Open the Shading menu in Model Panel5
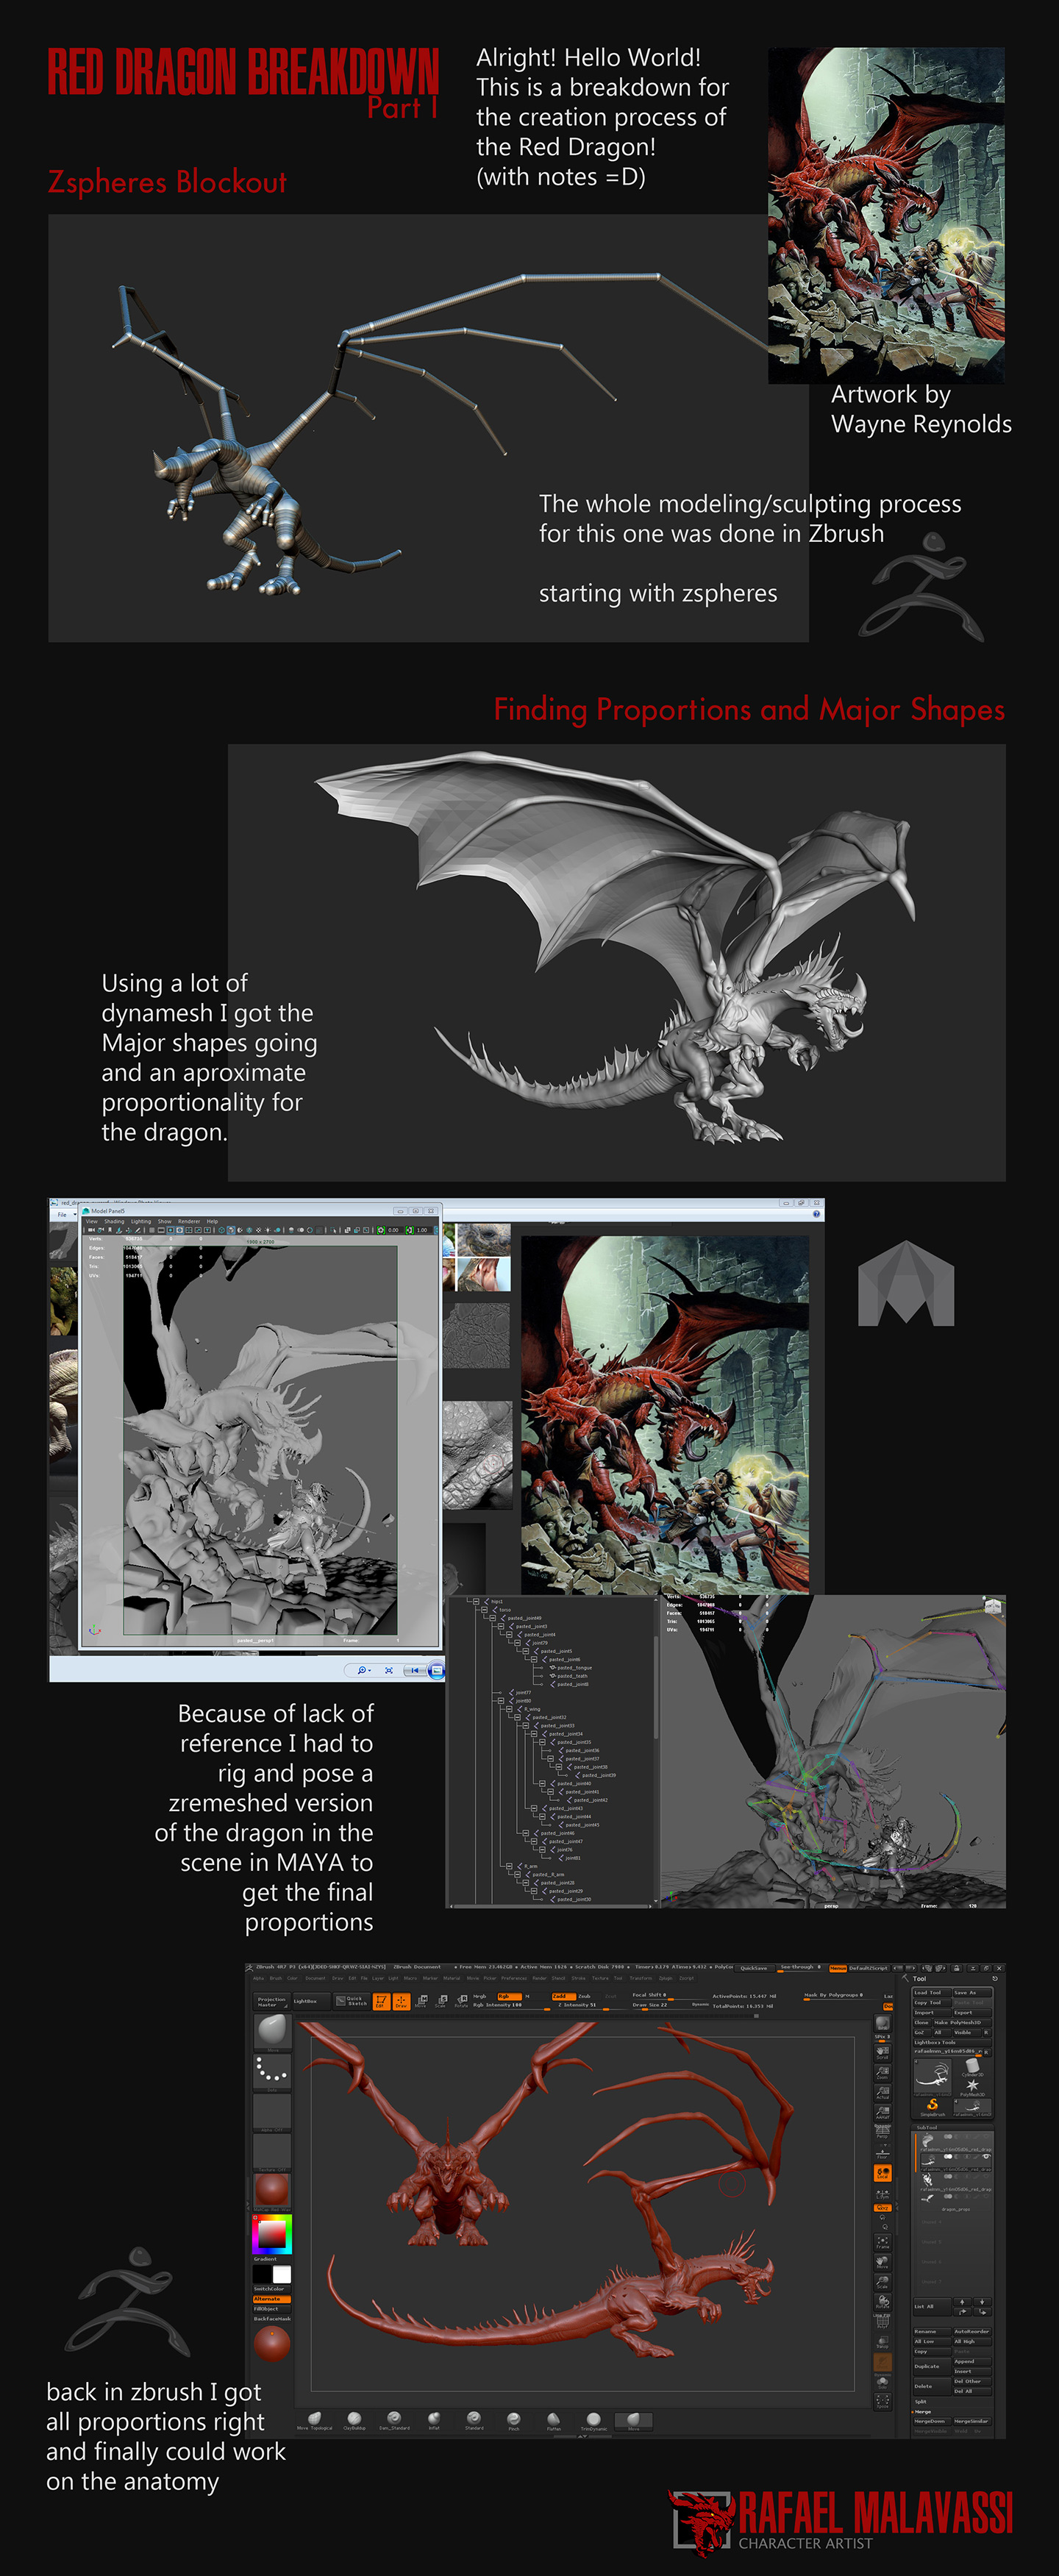Viewport: 1059px width, 2576px height. pyautogui.click(x=114, y=1221)
